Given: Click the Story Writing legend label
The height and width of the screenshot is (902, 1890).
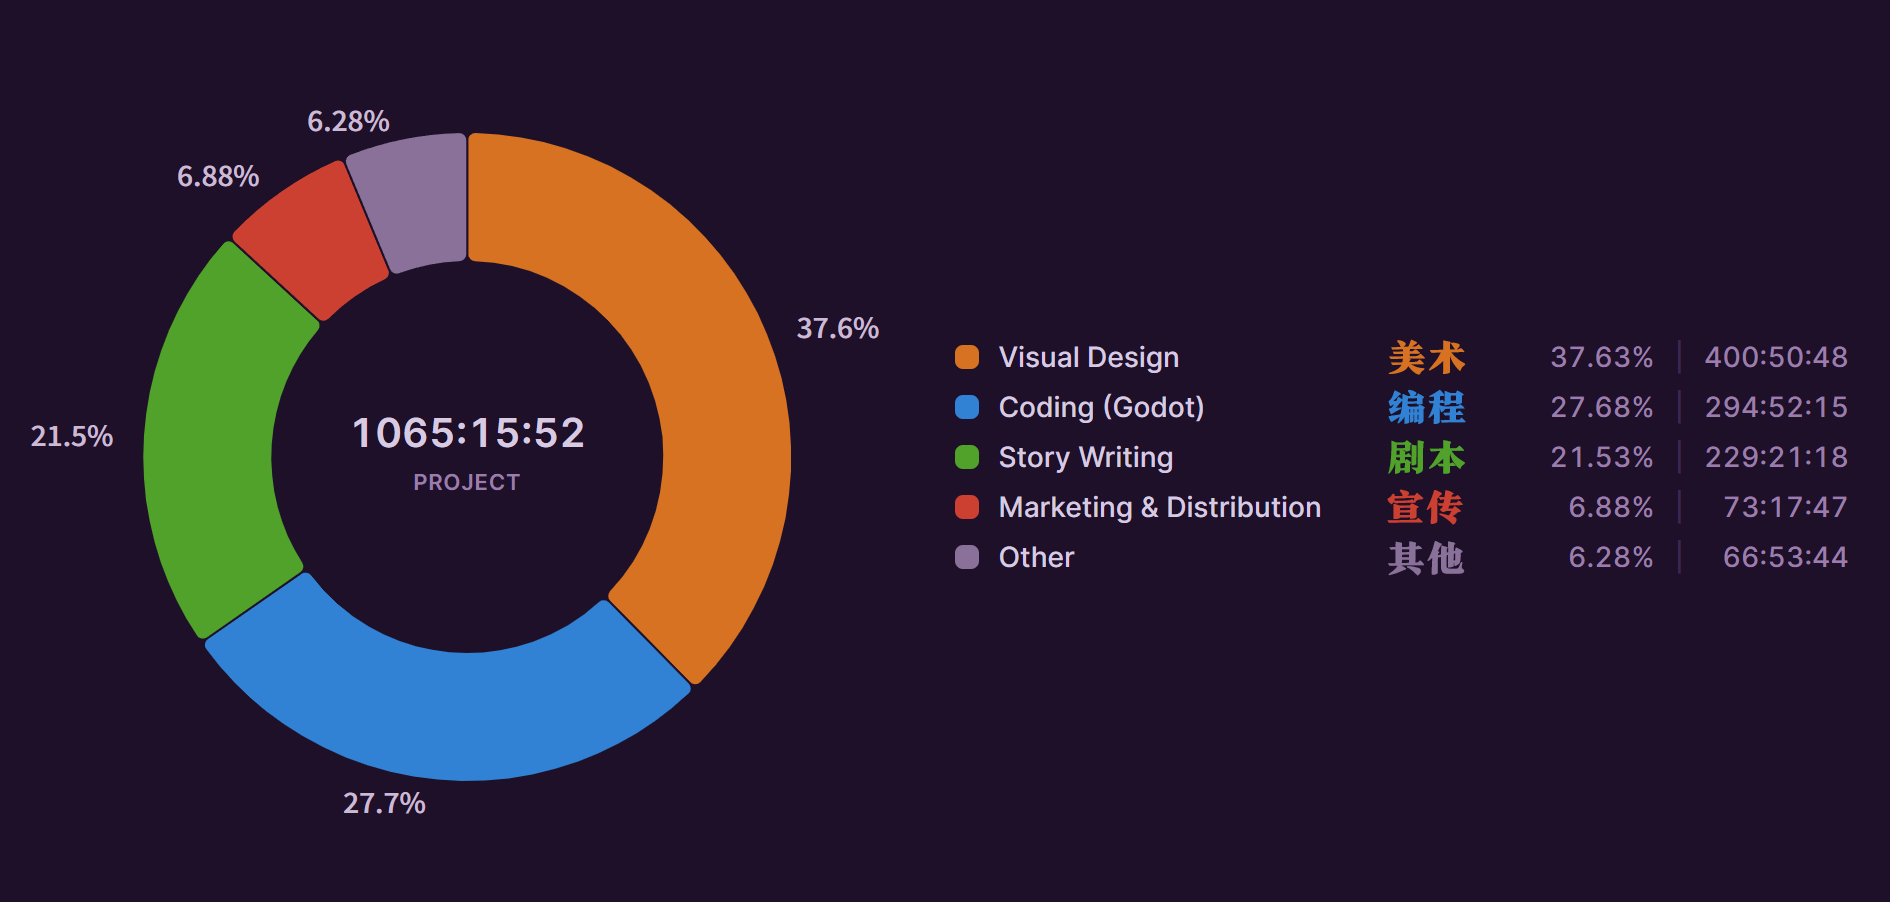Looking at the screenshot, I should [1085, 457].
